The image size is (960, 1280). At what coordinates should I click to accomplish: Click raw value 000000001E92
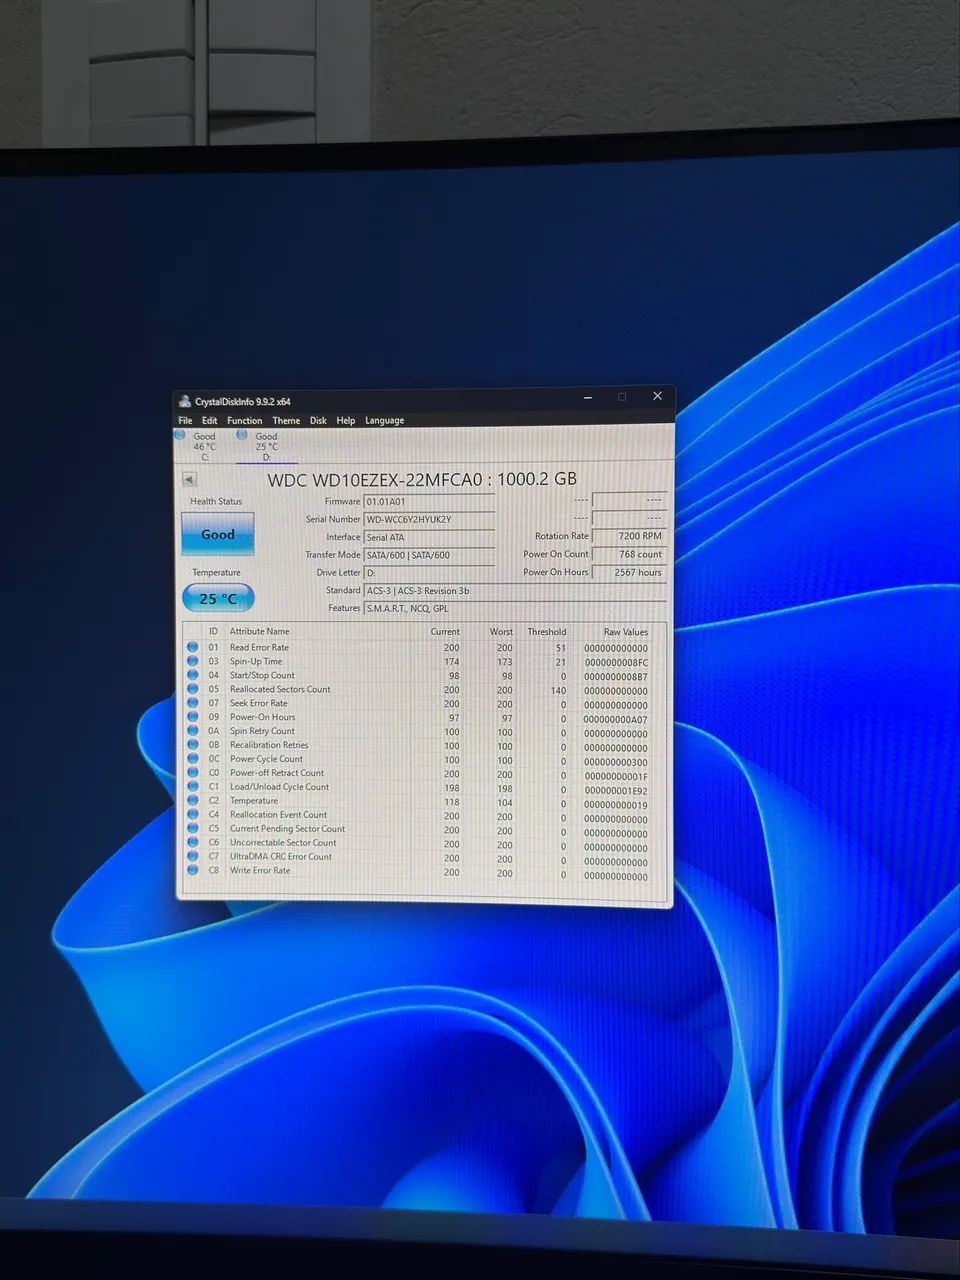tap(616, 791)
